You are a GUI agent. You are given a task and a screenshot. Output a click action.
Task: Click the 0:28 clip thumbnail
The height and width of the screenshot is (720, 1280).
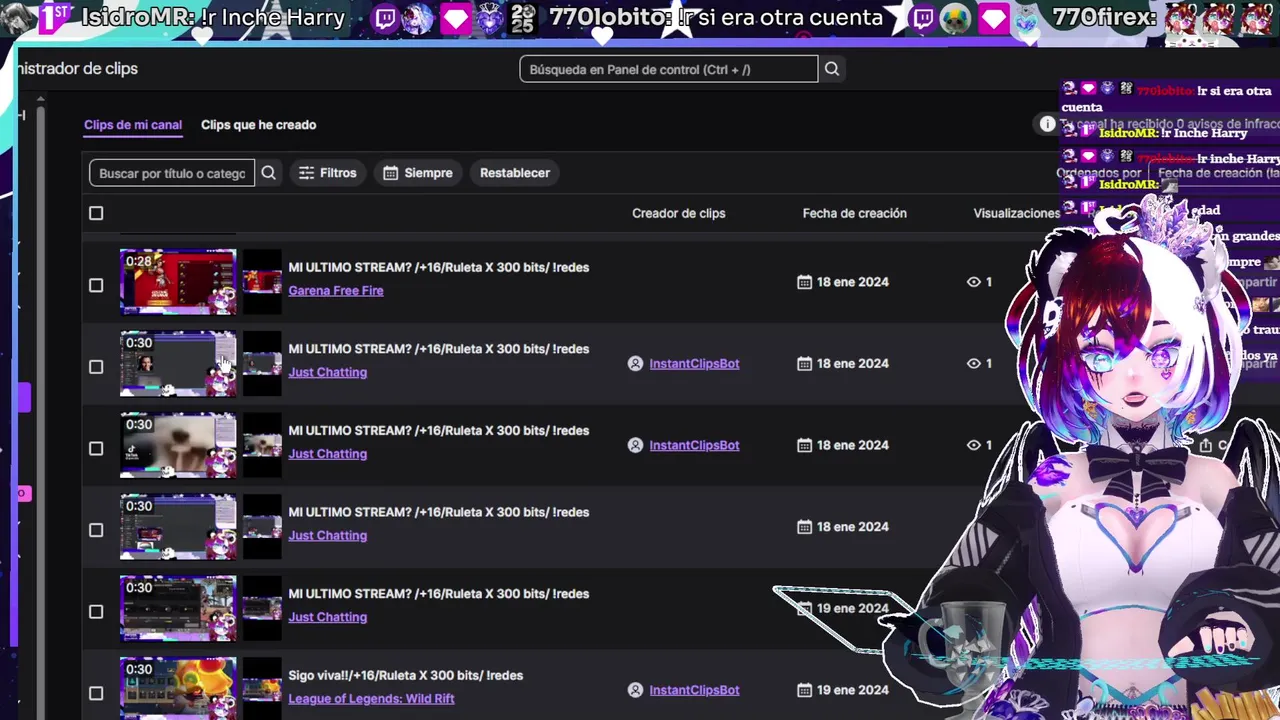[x=178, y=282]
